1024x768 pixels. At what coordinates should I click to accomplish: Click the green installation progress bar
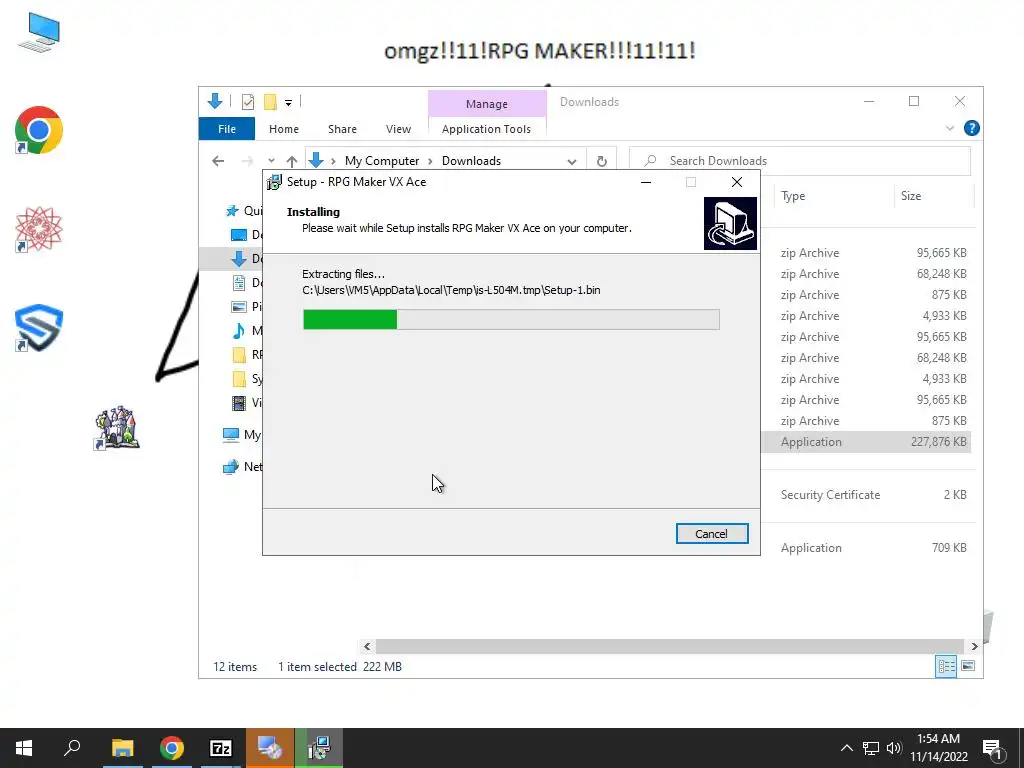pos(511,319)
